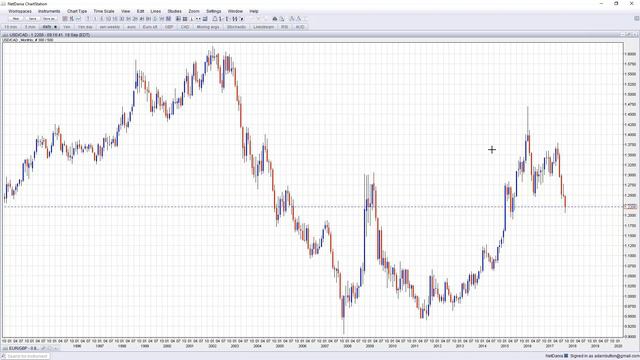Open the Chart Type menu
The height and width of the screenshot is (360, 640).
click(77, 11)
